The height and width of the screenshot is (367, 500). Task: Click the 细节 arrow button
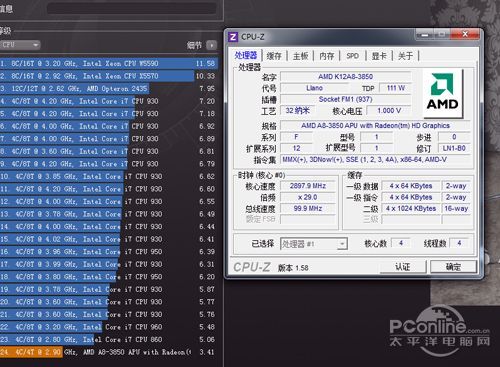click(211, 45)
